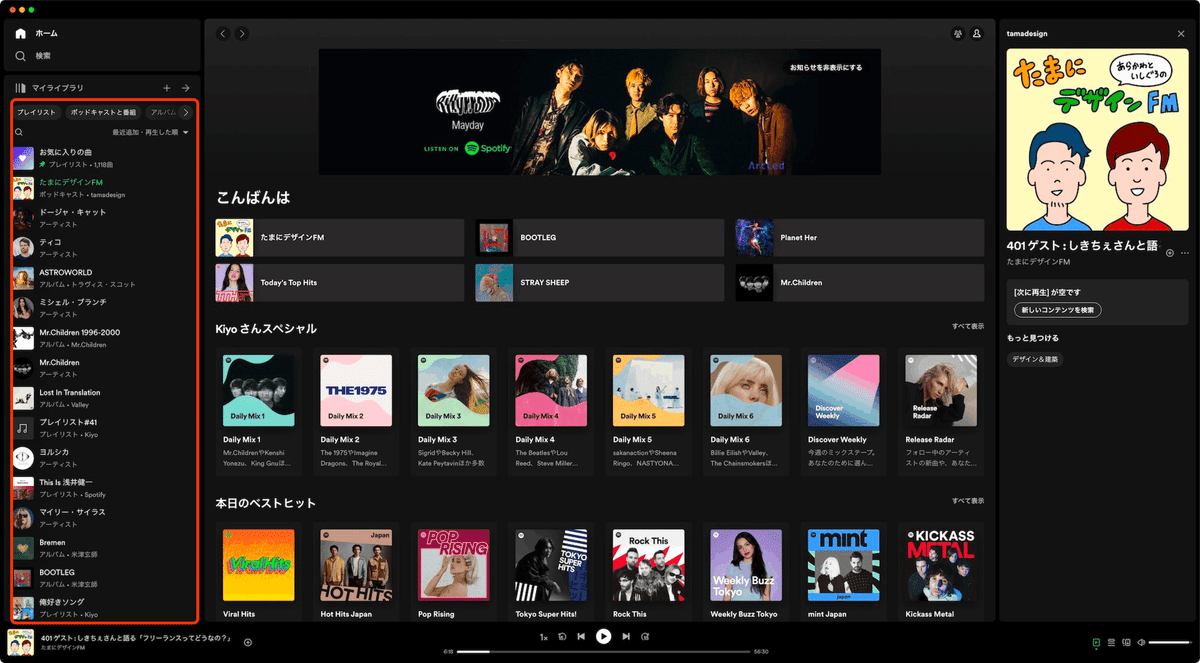1200x663 pixels.
Task: Open Bremen album in library
Action: 104,547
